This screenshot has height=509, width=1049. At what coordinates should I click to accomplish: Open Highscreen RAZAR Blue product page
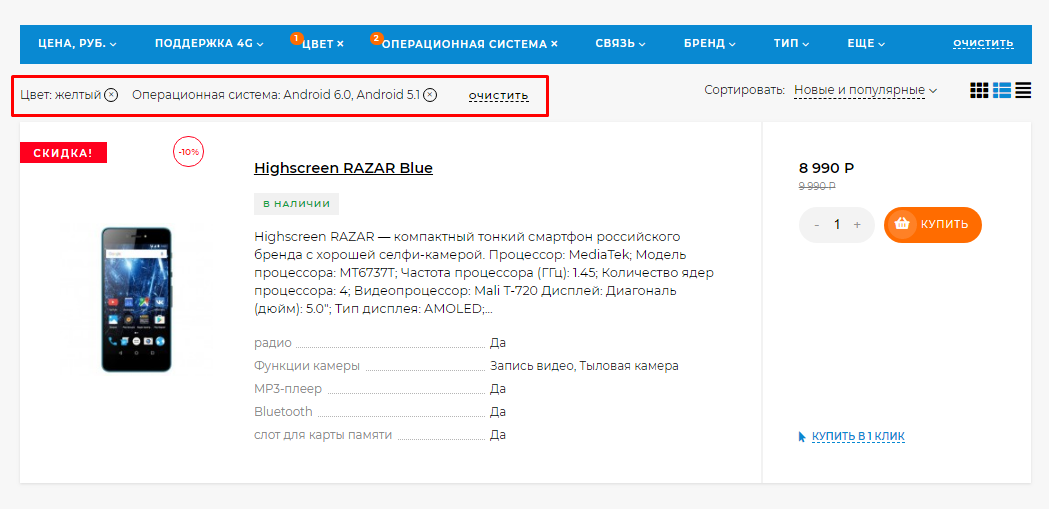(x=343, y=168)
